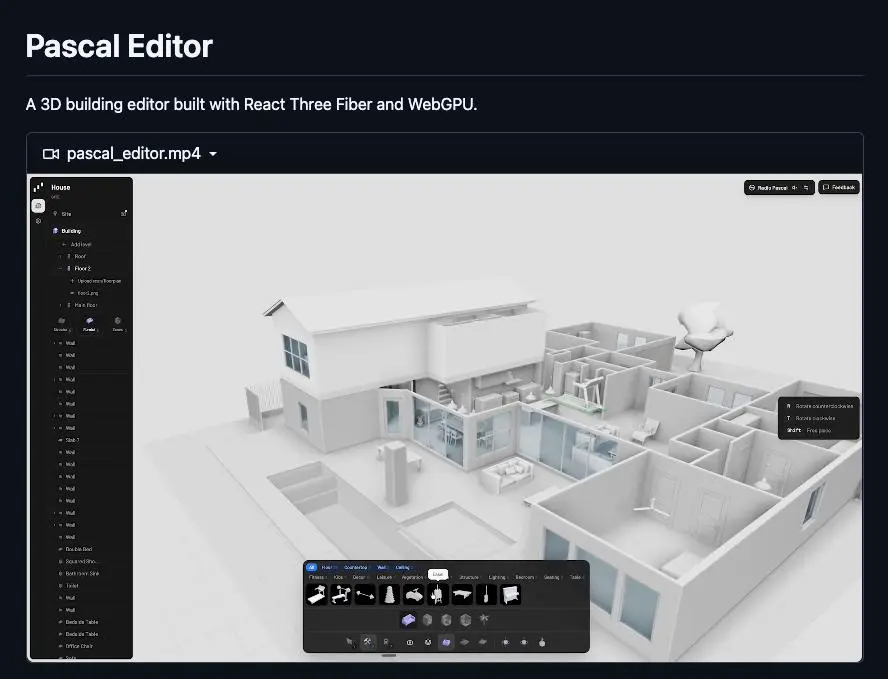Open the Structure asset category
This screenshot has height=679, width=888.
(x=469, y=577)
